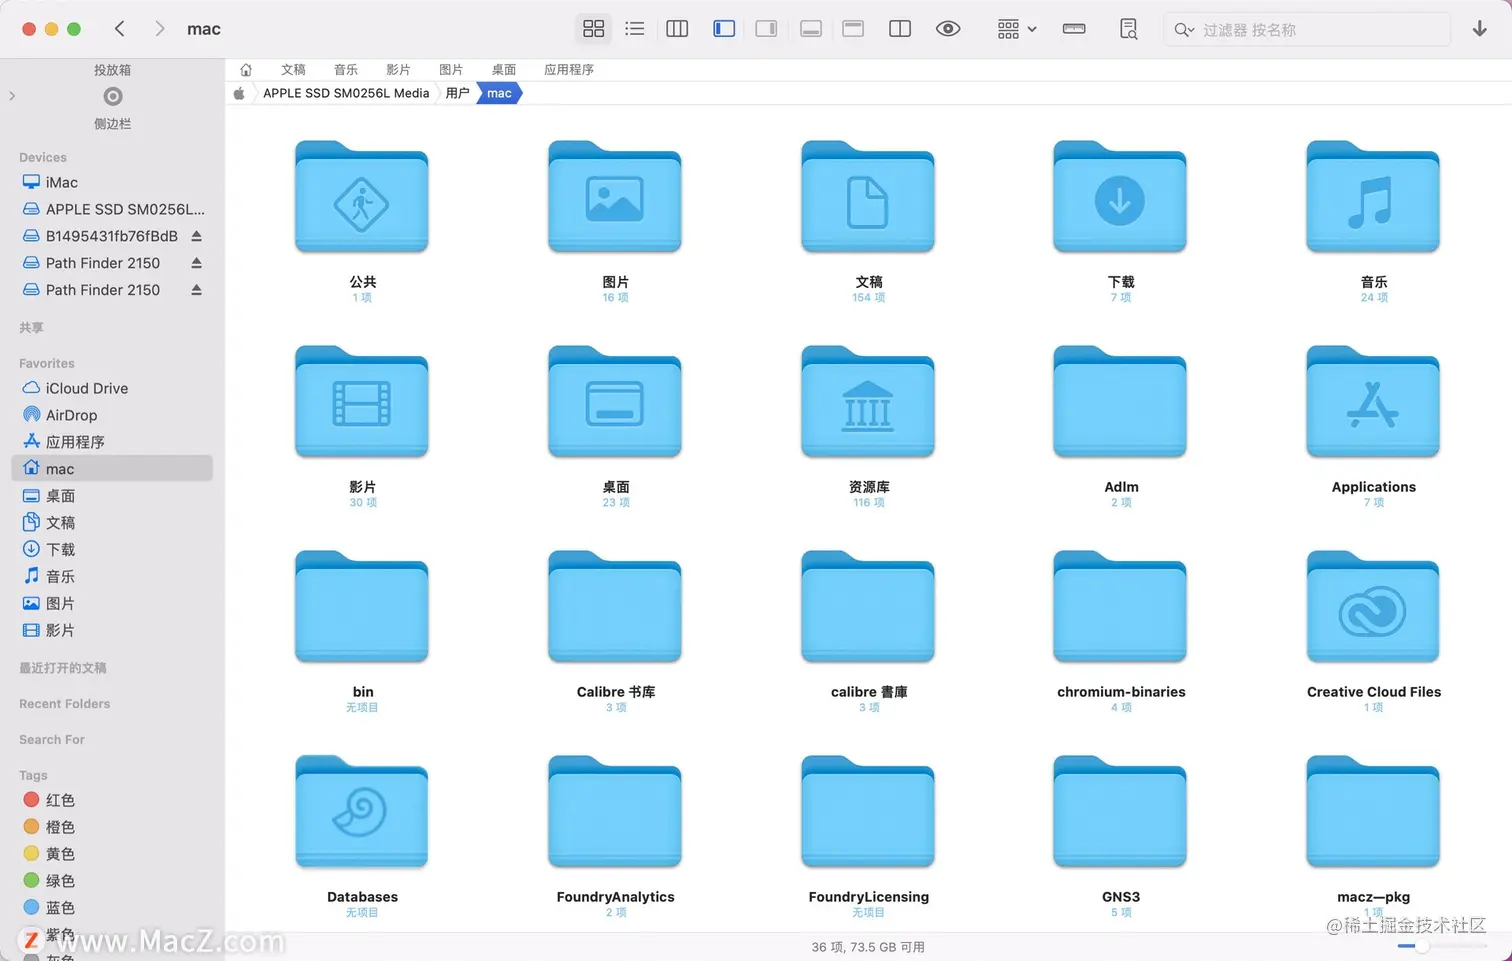Expand the 最近打开的文稿 sidebar section
This screenshot has width=1512, height=961.
point(63,668)
